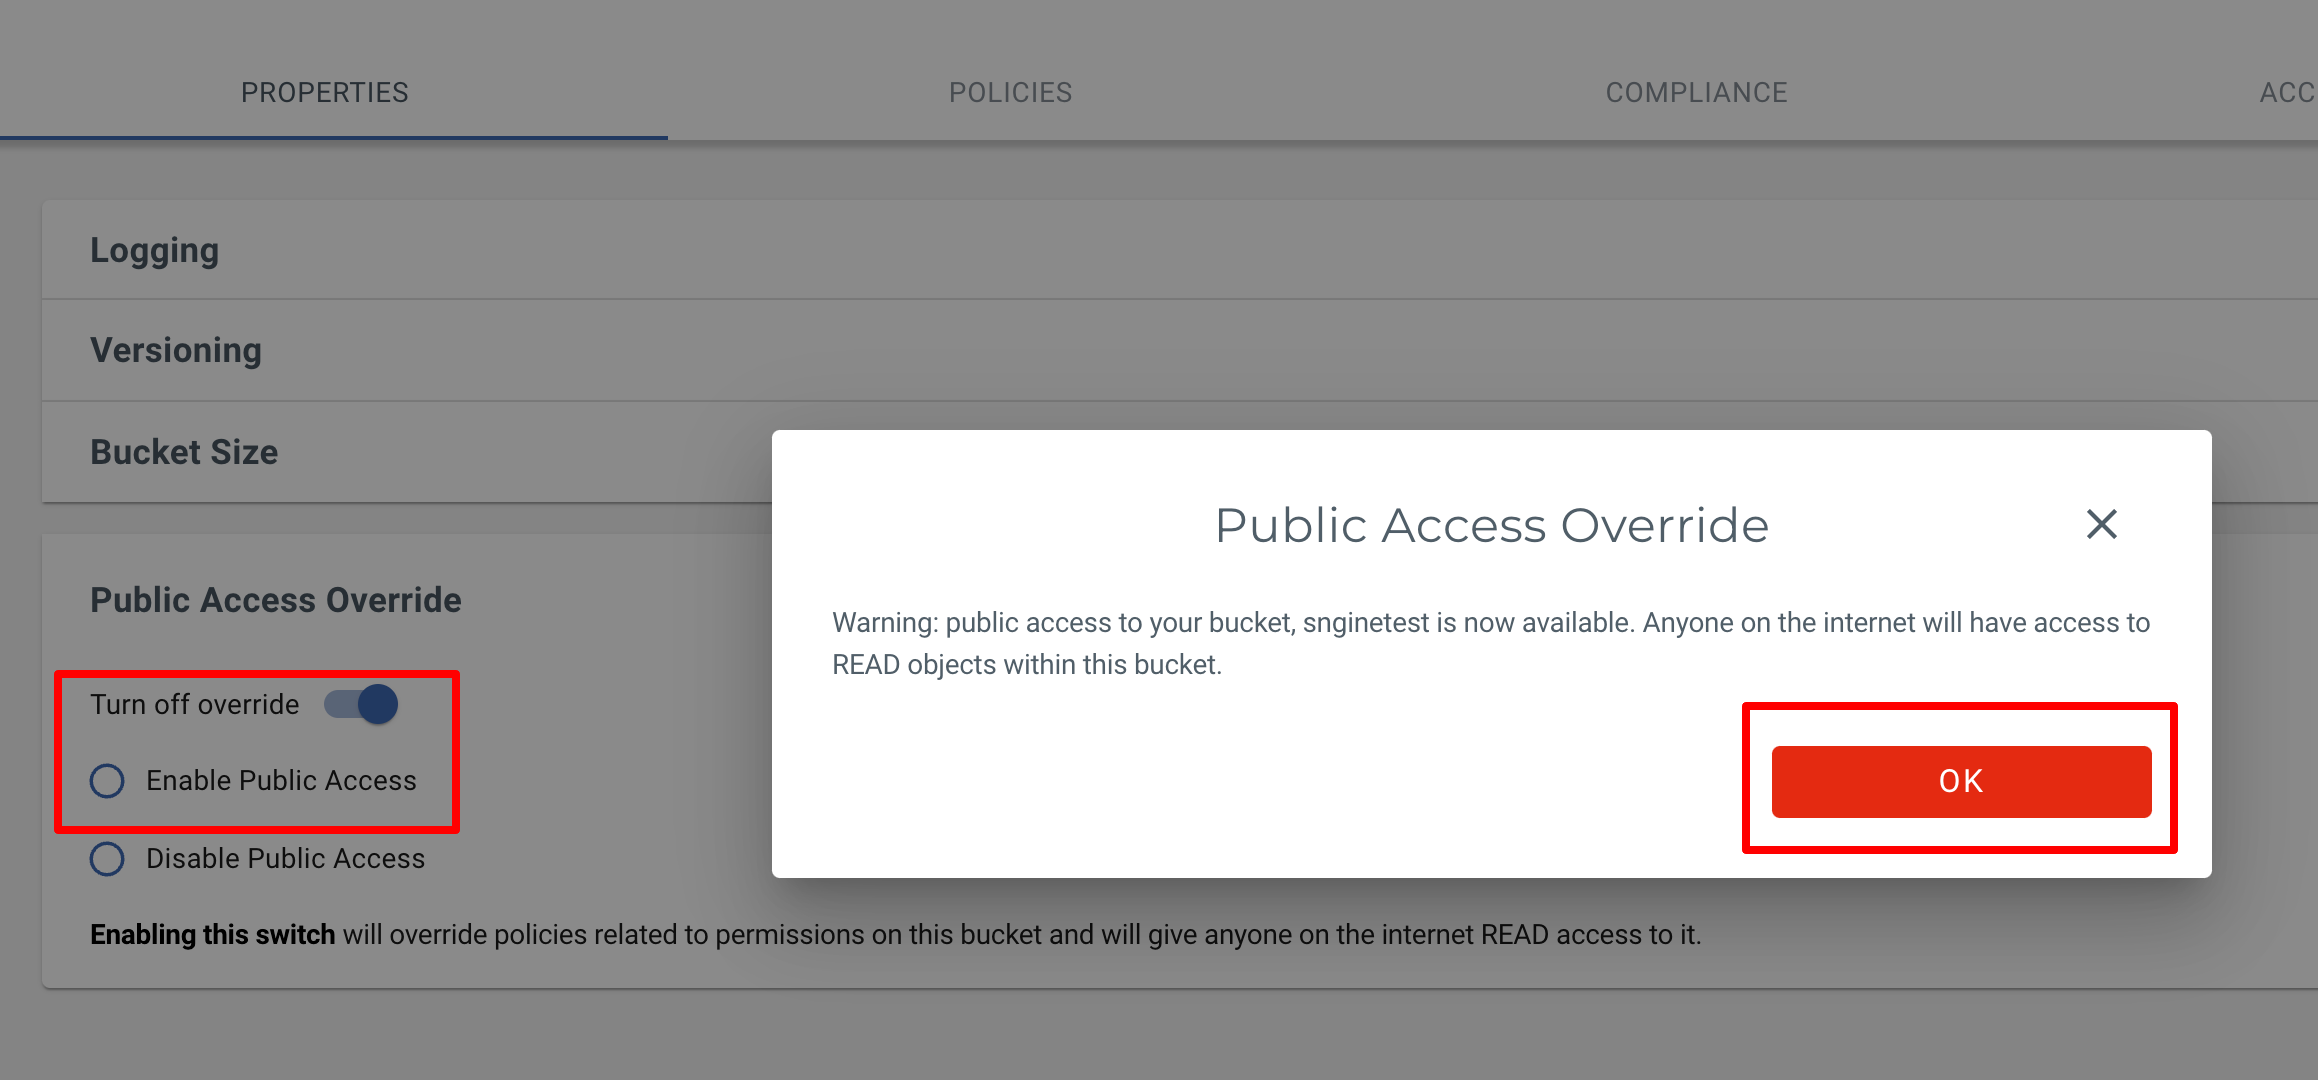
Task: Click the override description sentence about READ access
Action: coord(1020,935)
